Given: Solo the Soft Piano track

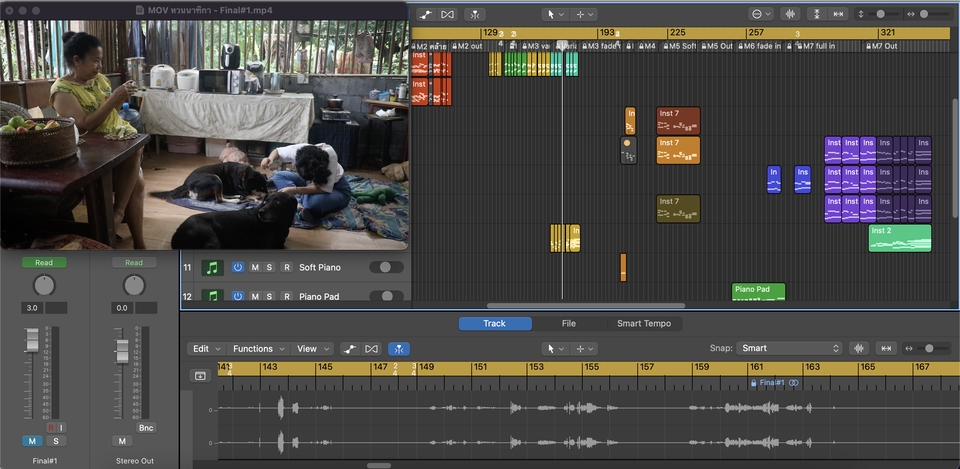Looking at the screenshot, I should [x=270, y=267].
